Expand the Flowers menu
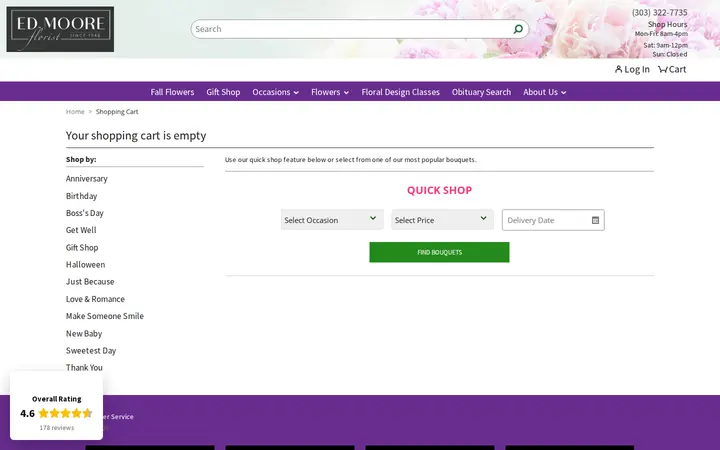The height and width of the screenshot is (450, 720). click(330, 92)
